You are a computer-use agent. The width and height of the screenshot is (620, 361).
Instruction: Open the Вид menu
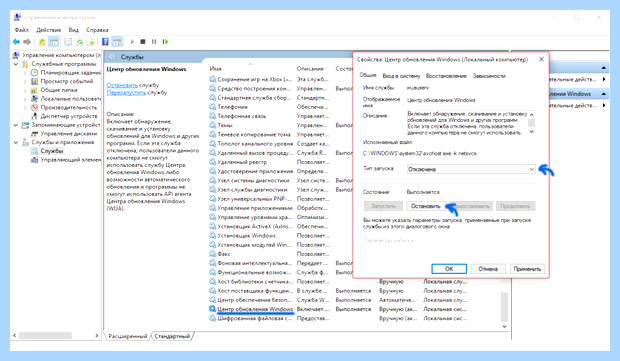pyautogui.click(x=74, y=30)
